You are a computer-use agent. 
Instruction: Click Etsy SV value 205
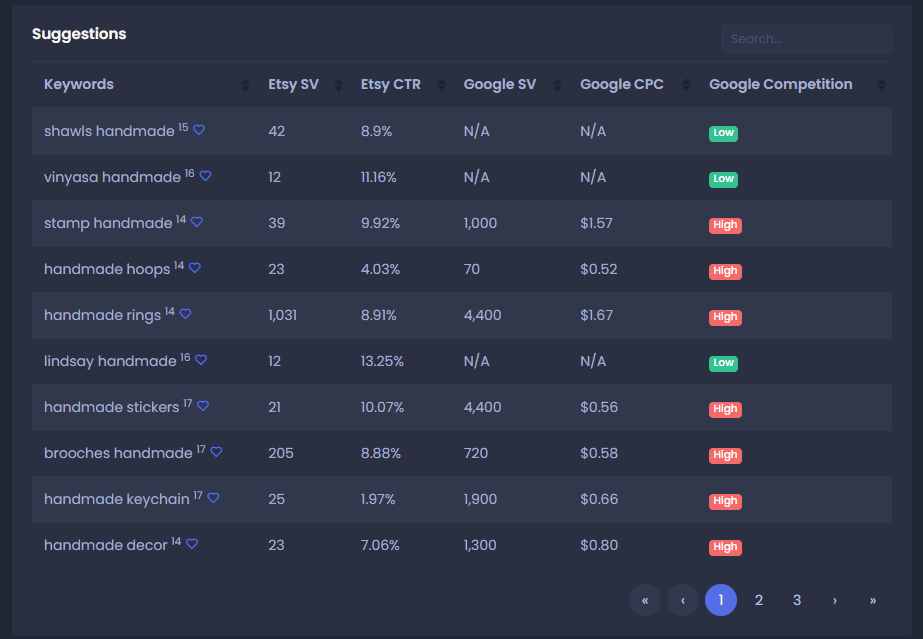click(x=281, y=453)
